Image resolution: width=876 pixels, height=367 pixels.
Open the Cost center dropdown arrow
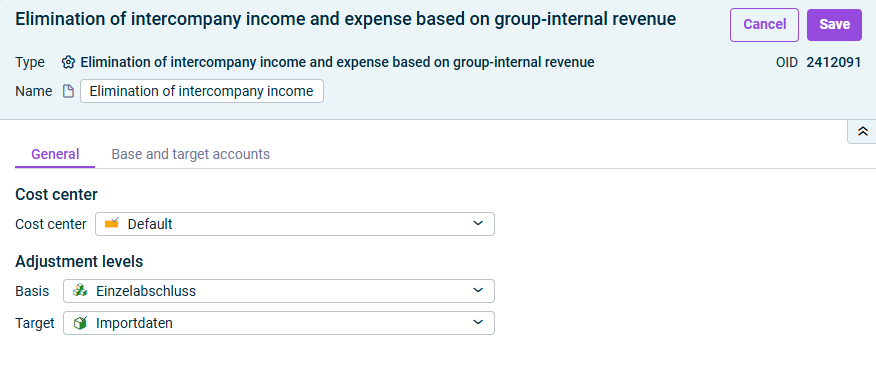click(x=478, y=224)
